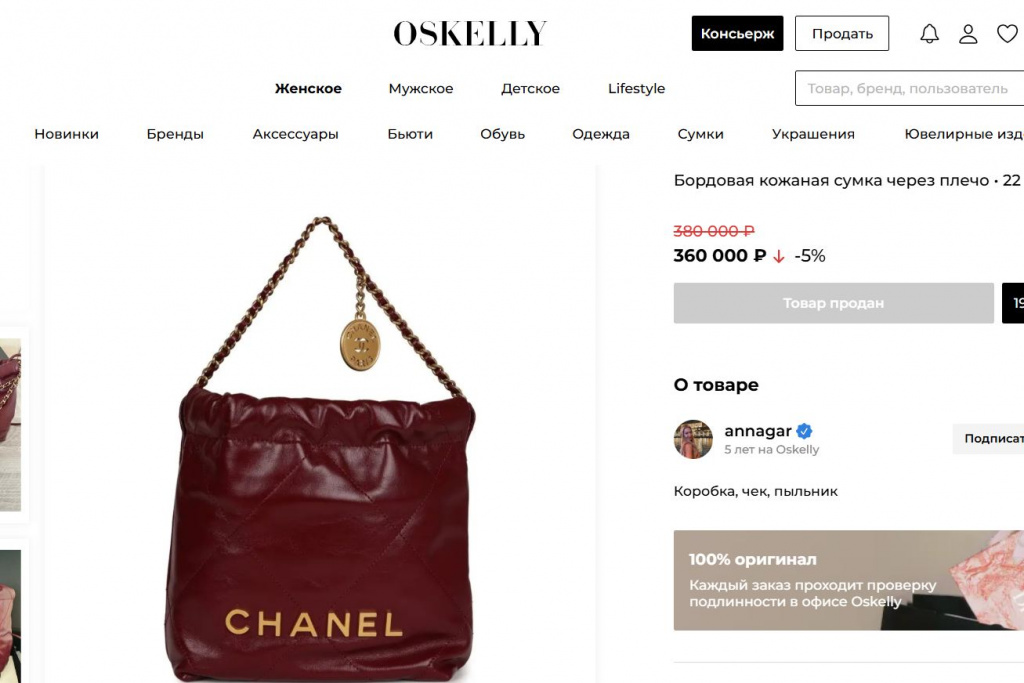1024x683 pixels.
Task: Open the Детское section
Action: tap(530, 88)
